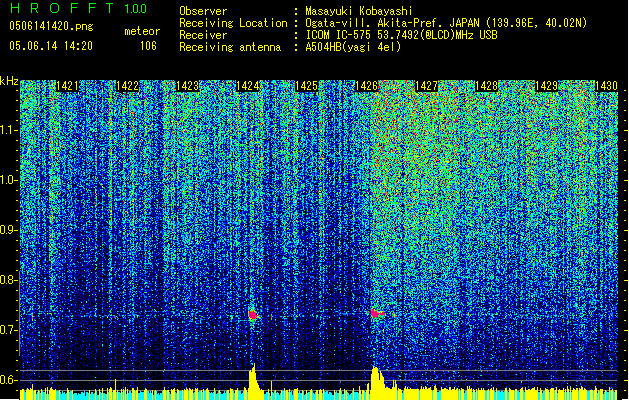
Task: Click the Observer label
Action: point(203,11)
